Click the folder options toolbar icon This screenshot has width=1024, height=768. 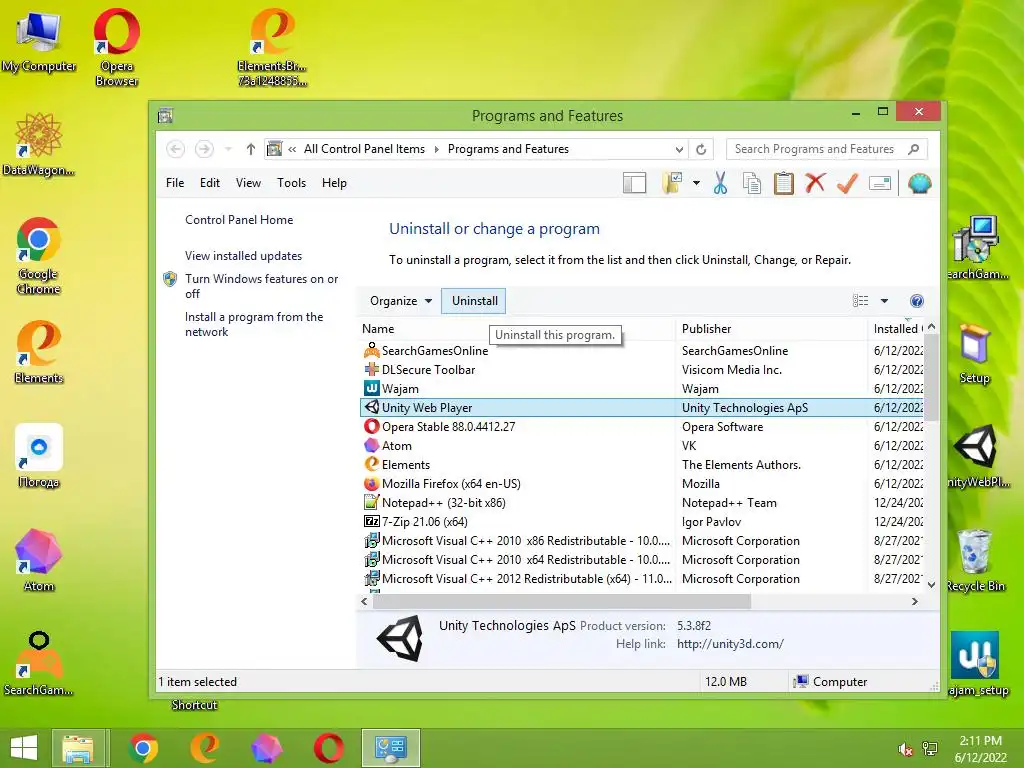pyautogui.click(x=672, y=184)
